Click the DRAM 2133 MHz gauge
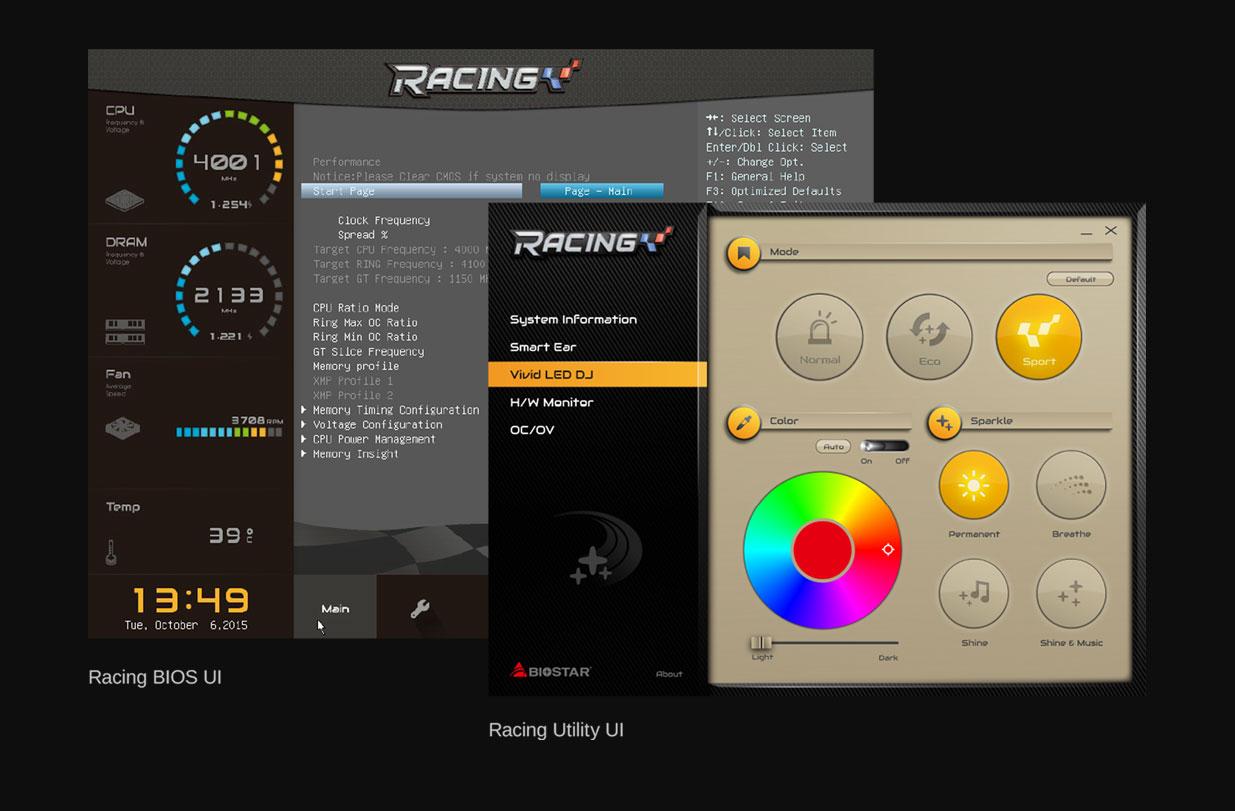The width and height of the screenshot is (1235, 811). pyautogui.click(x=229, y=294)
